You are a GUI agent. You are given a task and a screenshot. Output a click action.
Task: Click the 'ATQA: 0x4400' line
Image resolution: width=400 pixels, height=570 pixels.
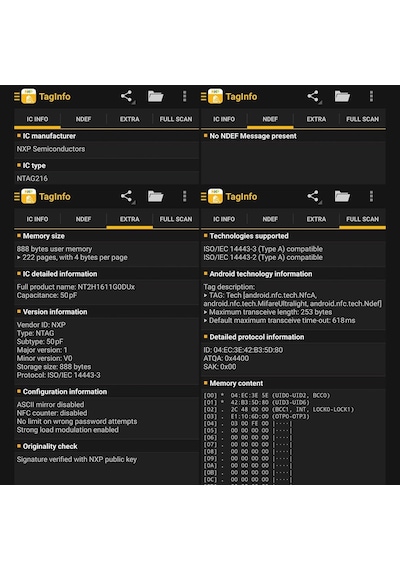(x=226, y=358)
